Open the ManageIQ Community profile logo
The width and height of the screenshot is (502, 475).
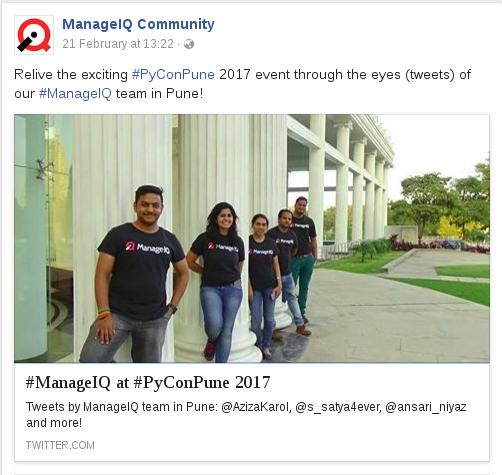34,35
